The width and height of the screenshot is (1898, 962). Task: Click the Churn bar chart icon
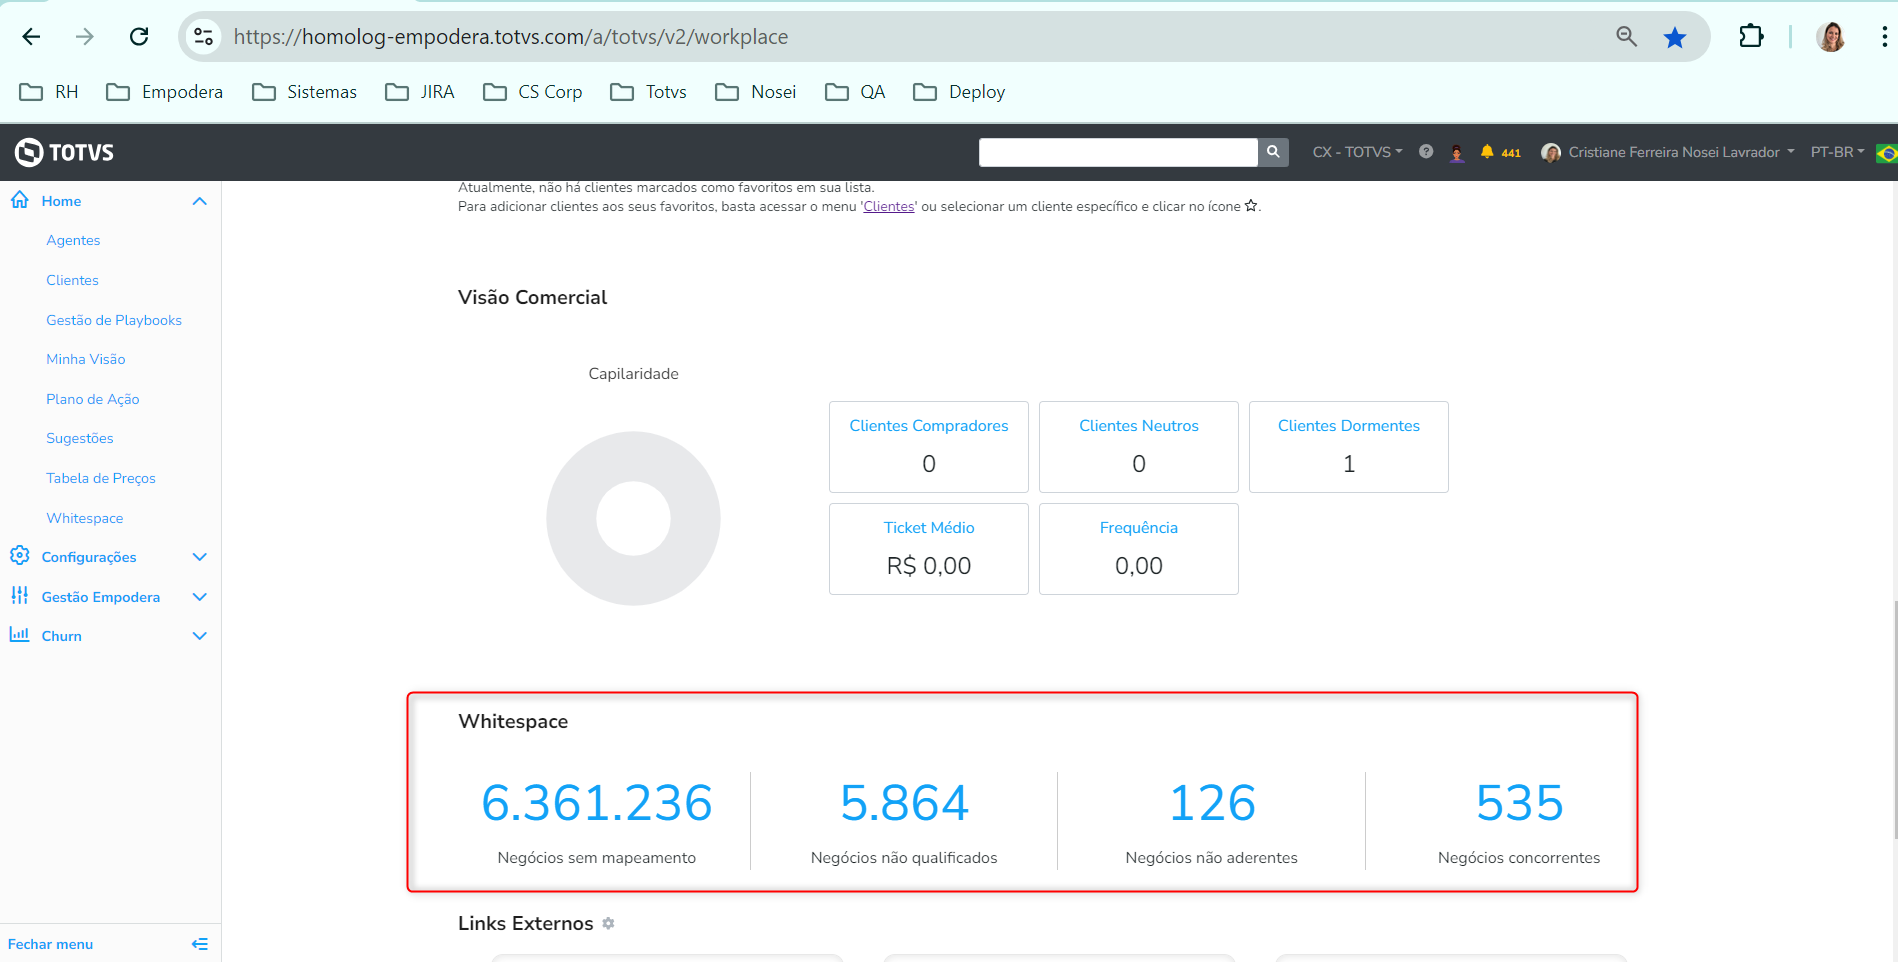pos(19,634)
